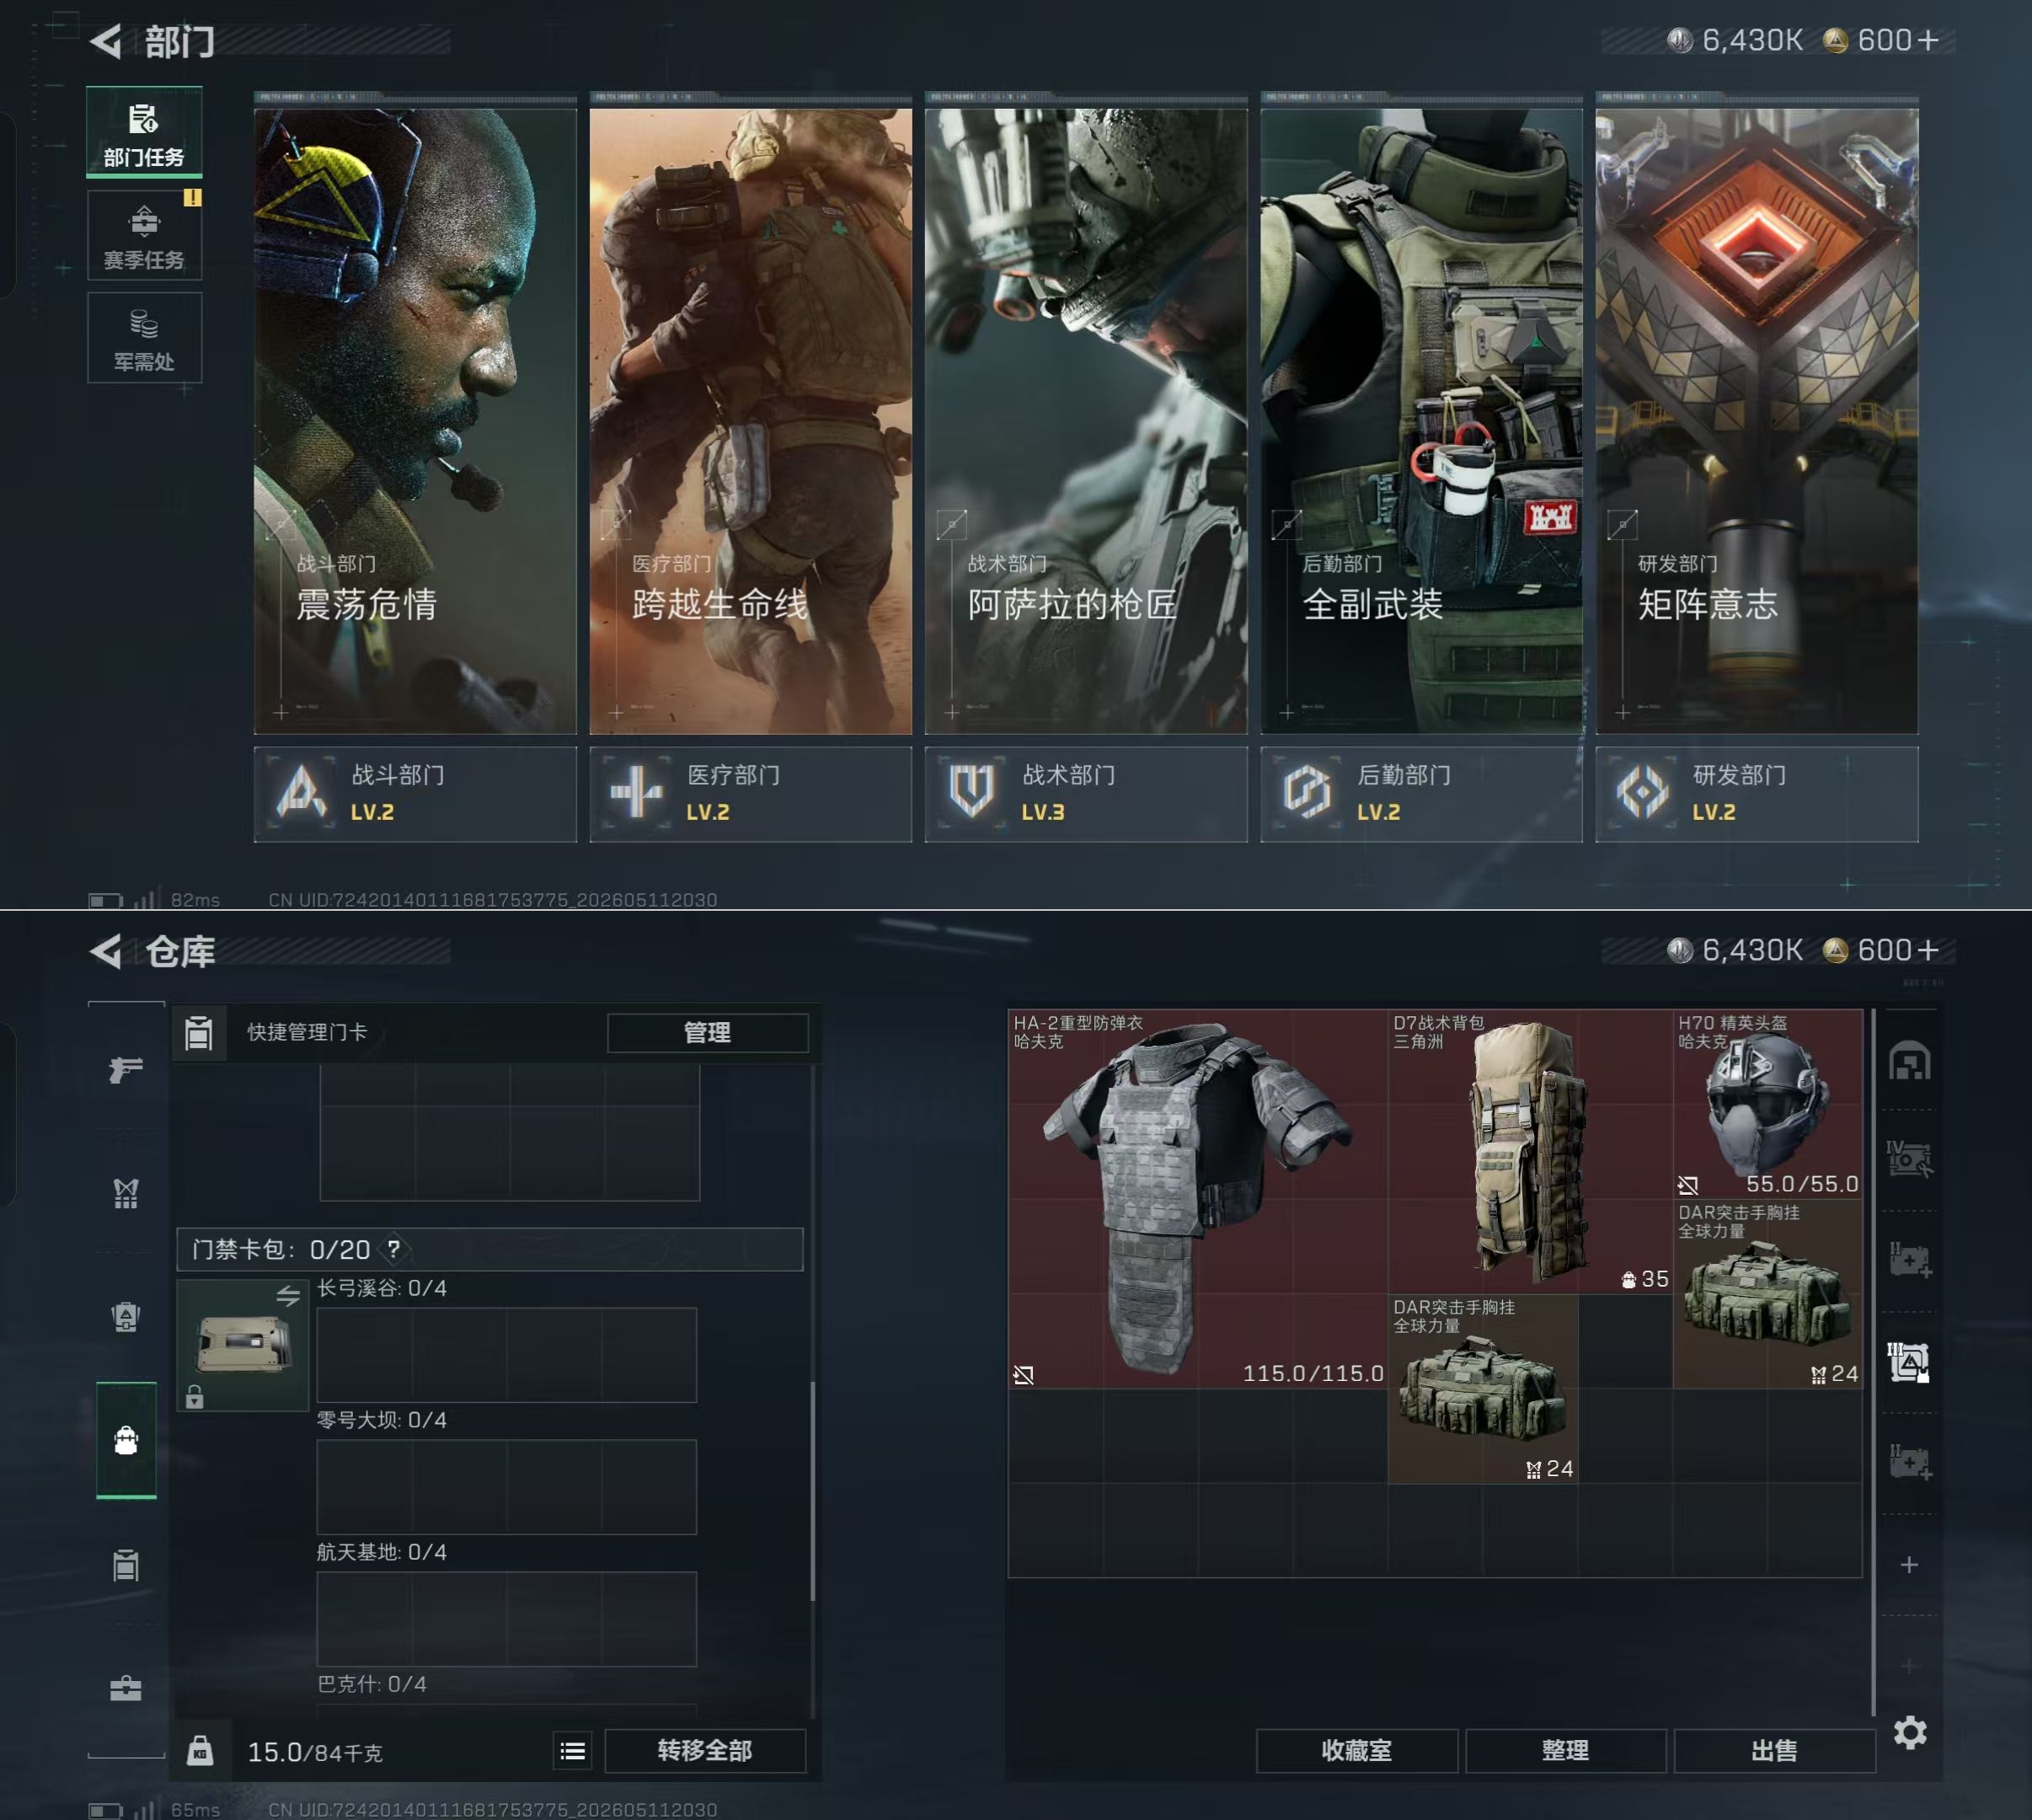
Task: Open the toolbox category in 仓库 sidebar
Action: point(126,1689)
